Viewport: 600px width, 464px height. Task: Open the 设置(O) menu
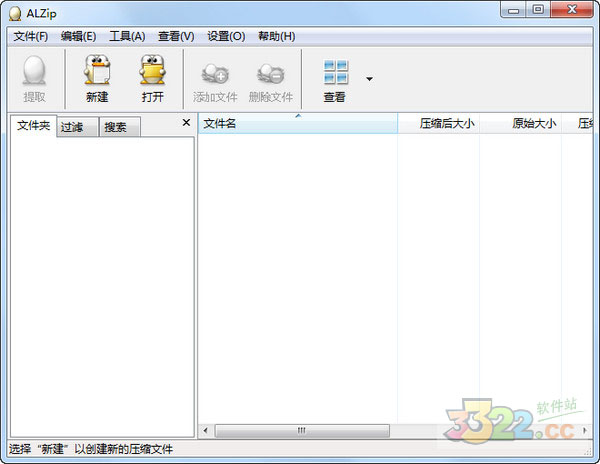pos(226,36)
